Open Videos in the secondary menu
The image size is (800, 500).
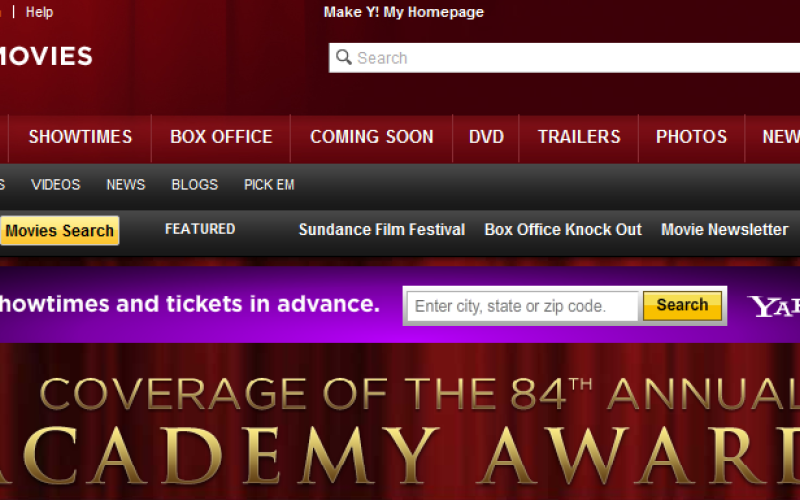(x=55, y=185)
